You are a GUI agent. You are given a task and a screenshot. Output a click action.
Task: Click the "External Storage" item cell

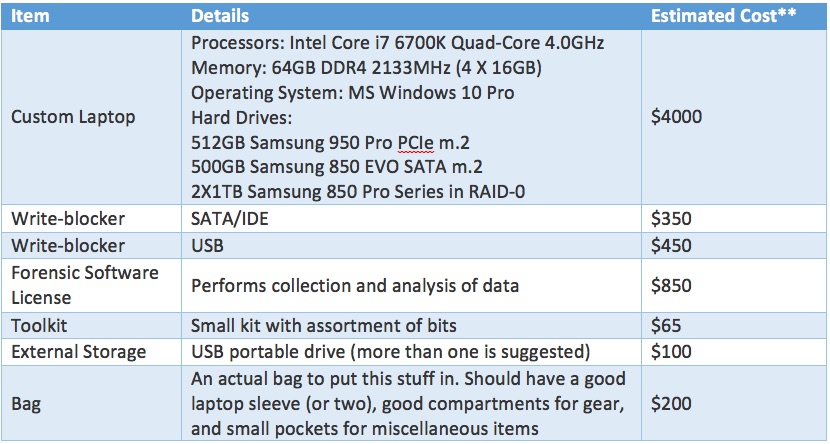tap(78, 352)
